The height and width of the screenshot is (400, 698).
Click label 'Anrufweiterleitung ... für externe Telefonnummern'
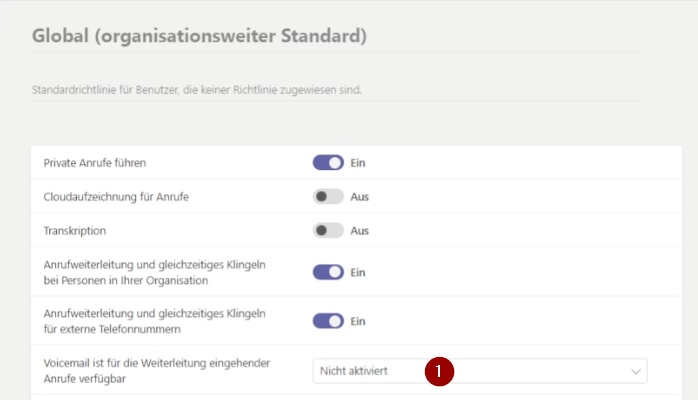(154, 321)
